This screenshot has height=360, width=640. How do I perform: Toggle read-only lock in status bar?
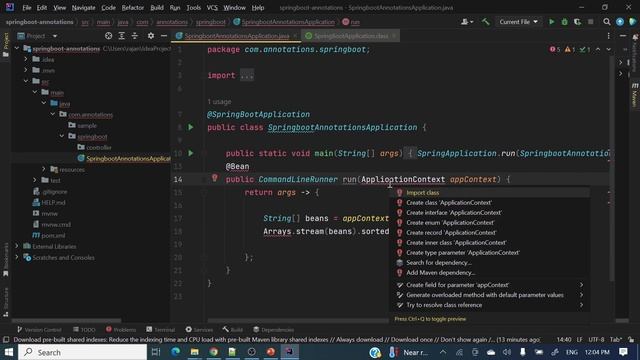631,340
